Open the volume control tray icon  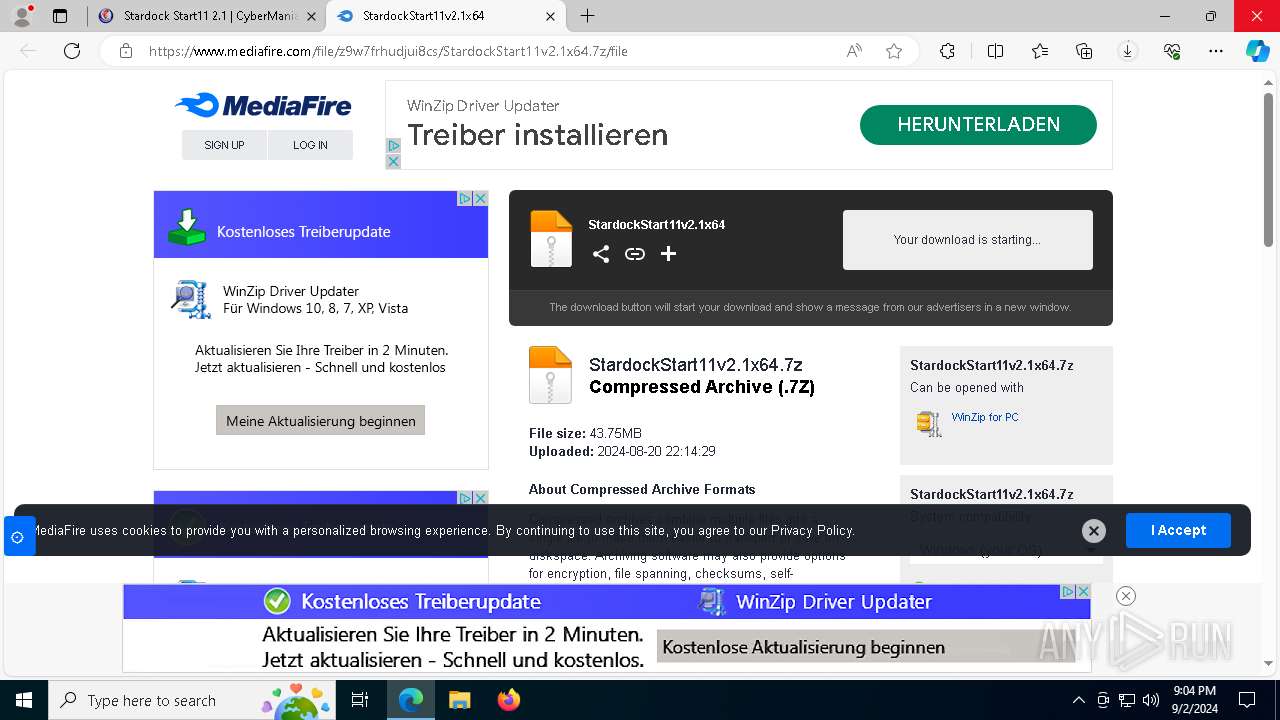point(1151,700)
